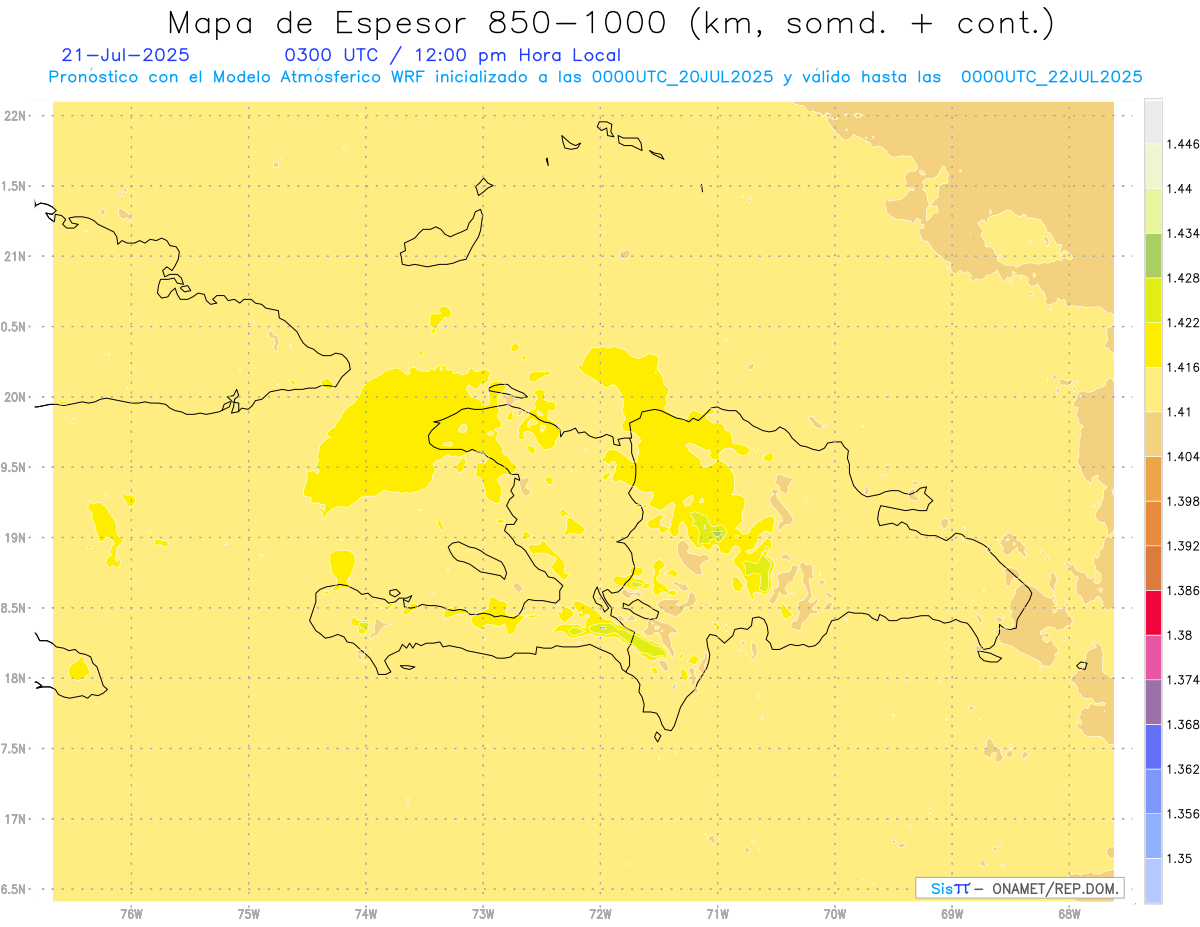Click legend value 1.428

click(1182, 278)
